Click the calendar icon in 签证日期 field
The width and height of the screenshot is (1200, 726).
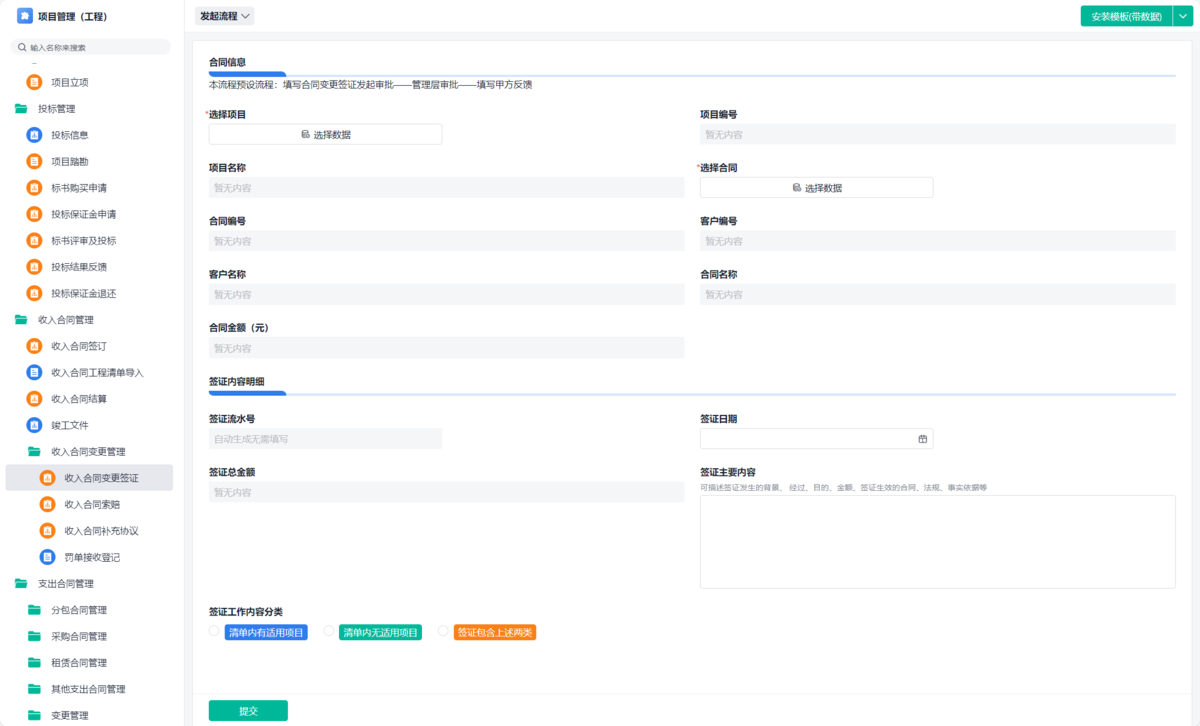923,439
